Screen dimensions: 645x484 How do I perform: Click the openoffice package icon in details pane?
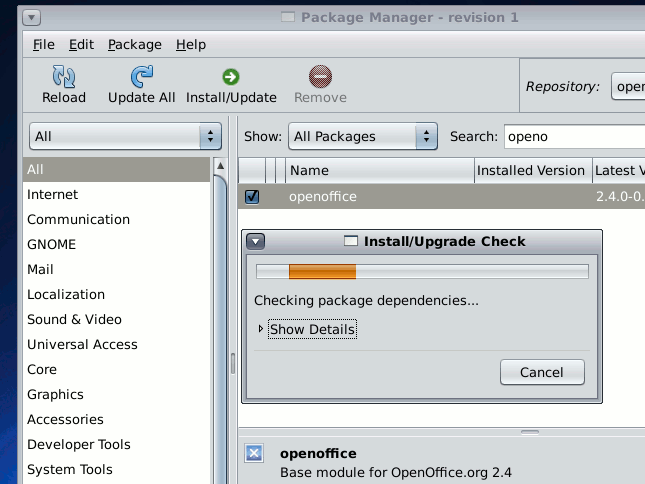pyautogui.click(x=254, y=453)
